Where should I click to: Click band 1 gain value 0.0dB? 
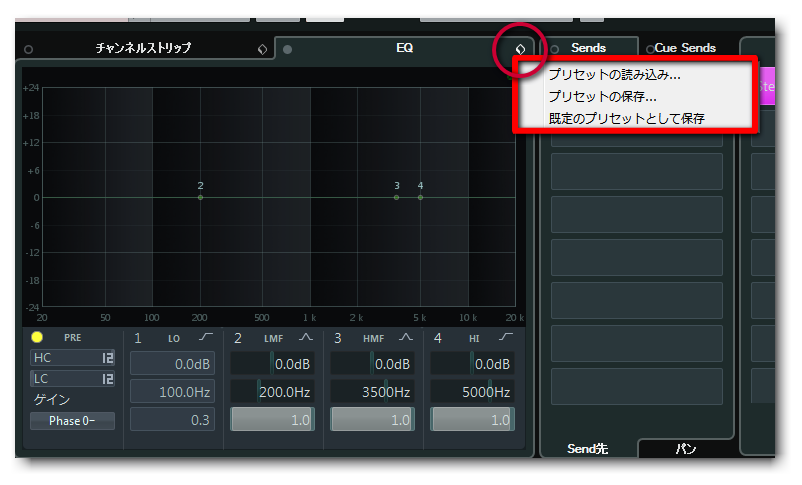click(x=172, y=364)
